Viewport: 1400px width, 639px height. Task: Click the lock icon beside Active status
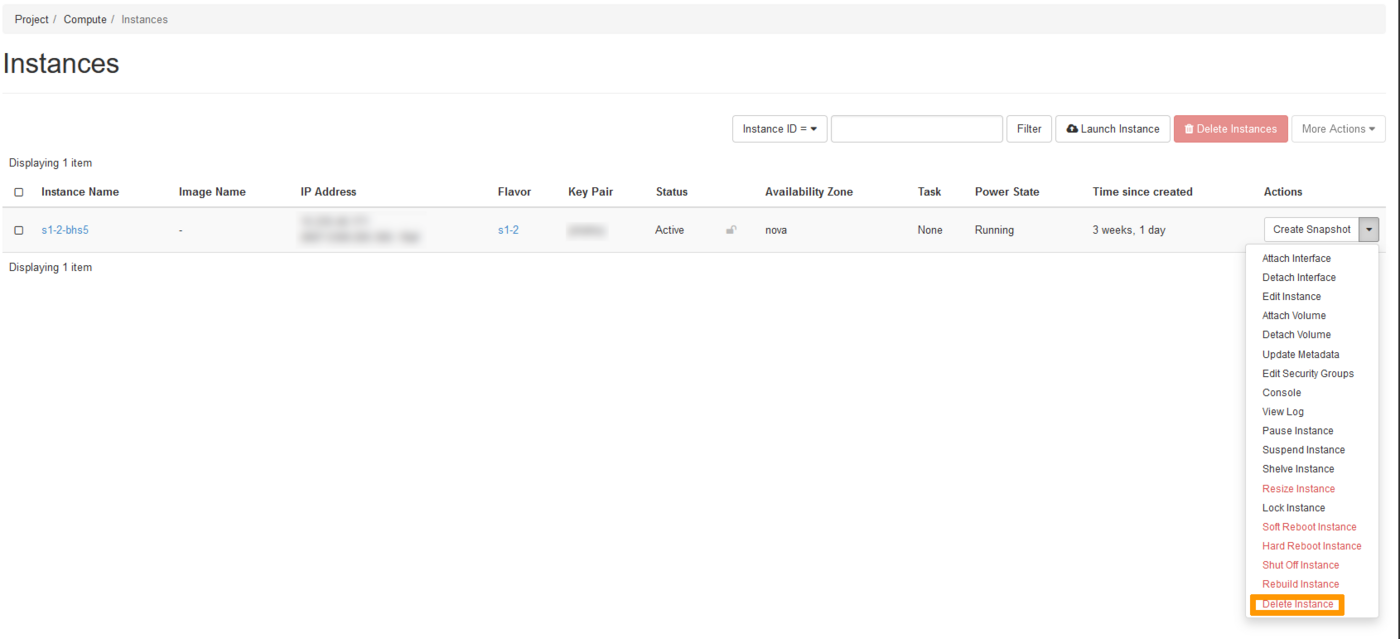point(731,230)
